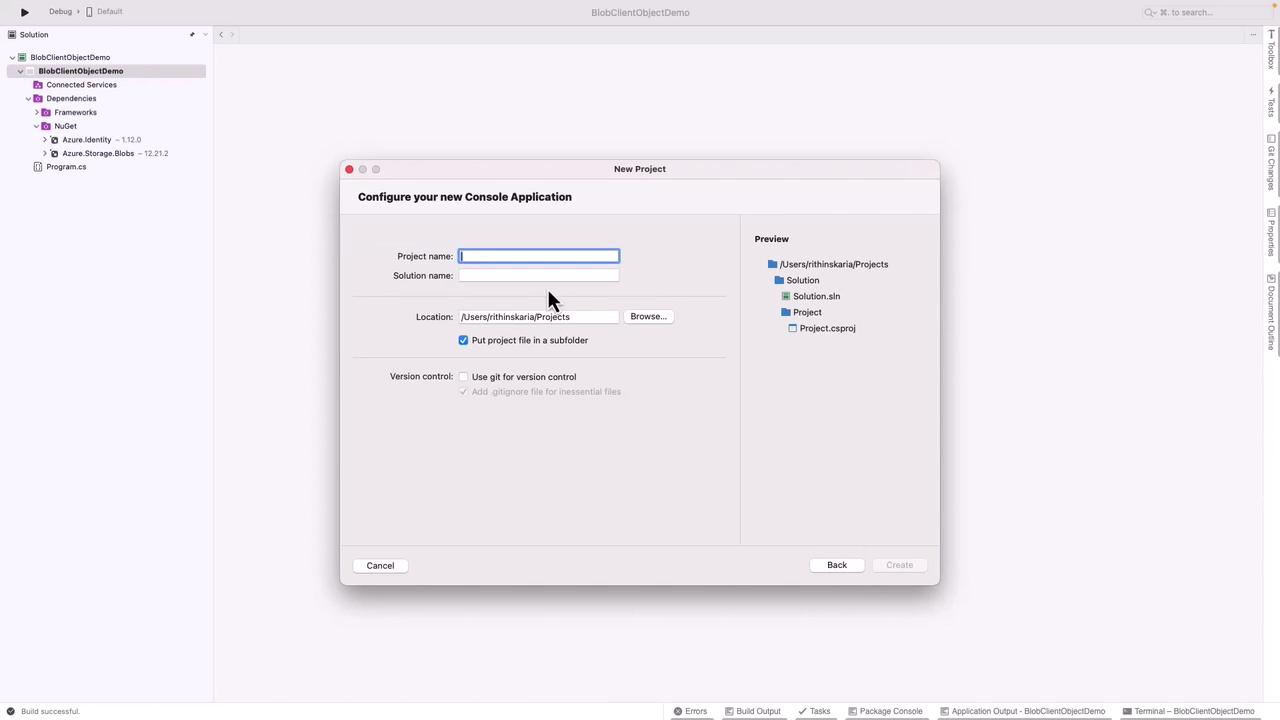Open the Tasks pad tab

(814, 712)
